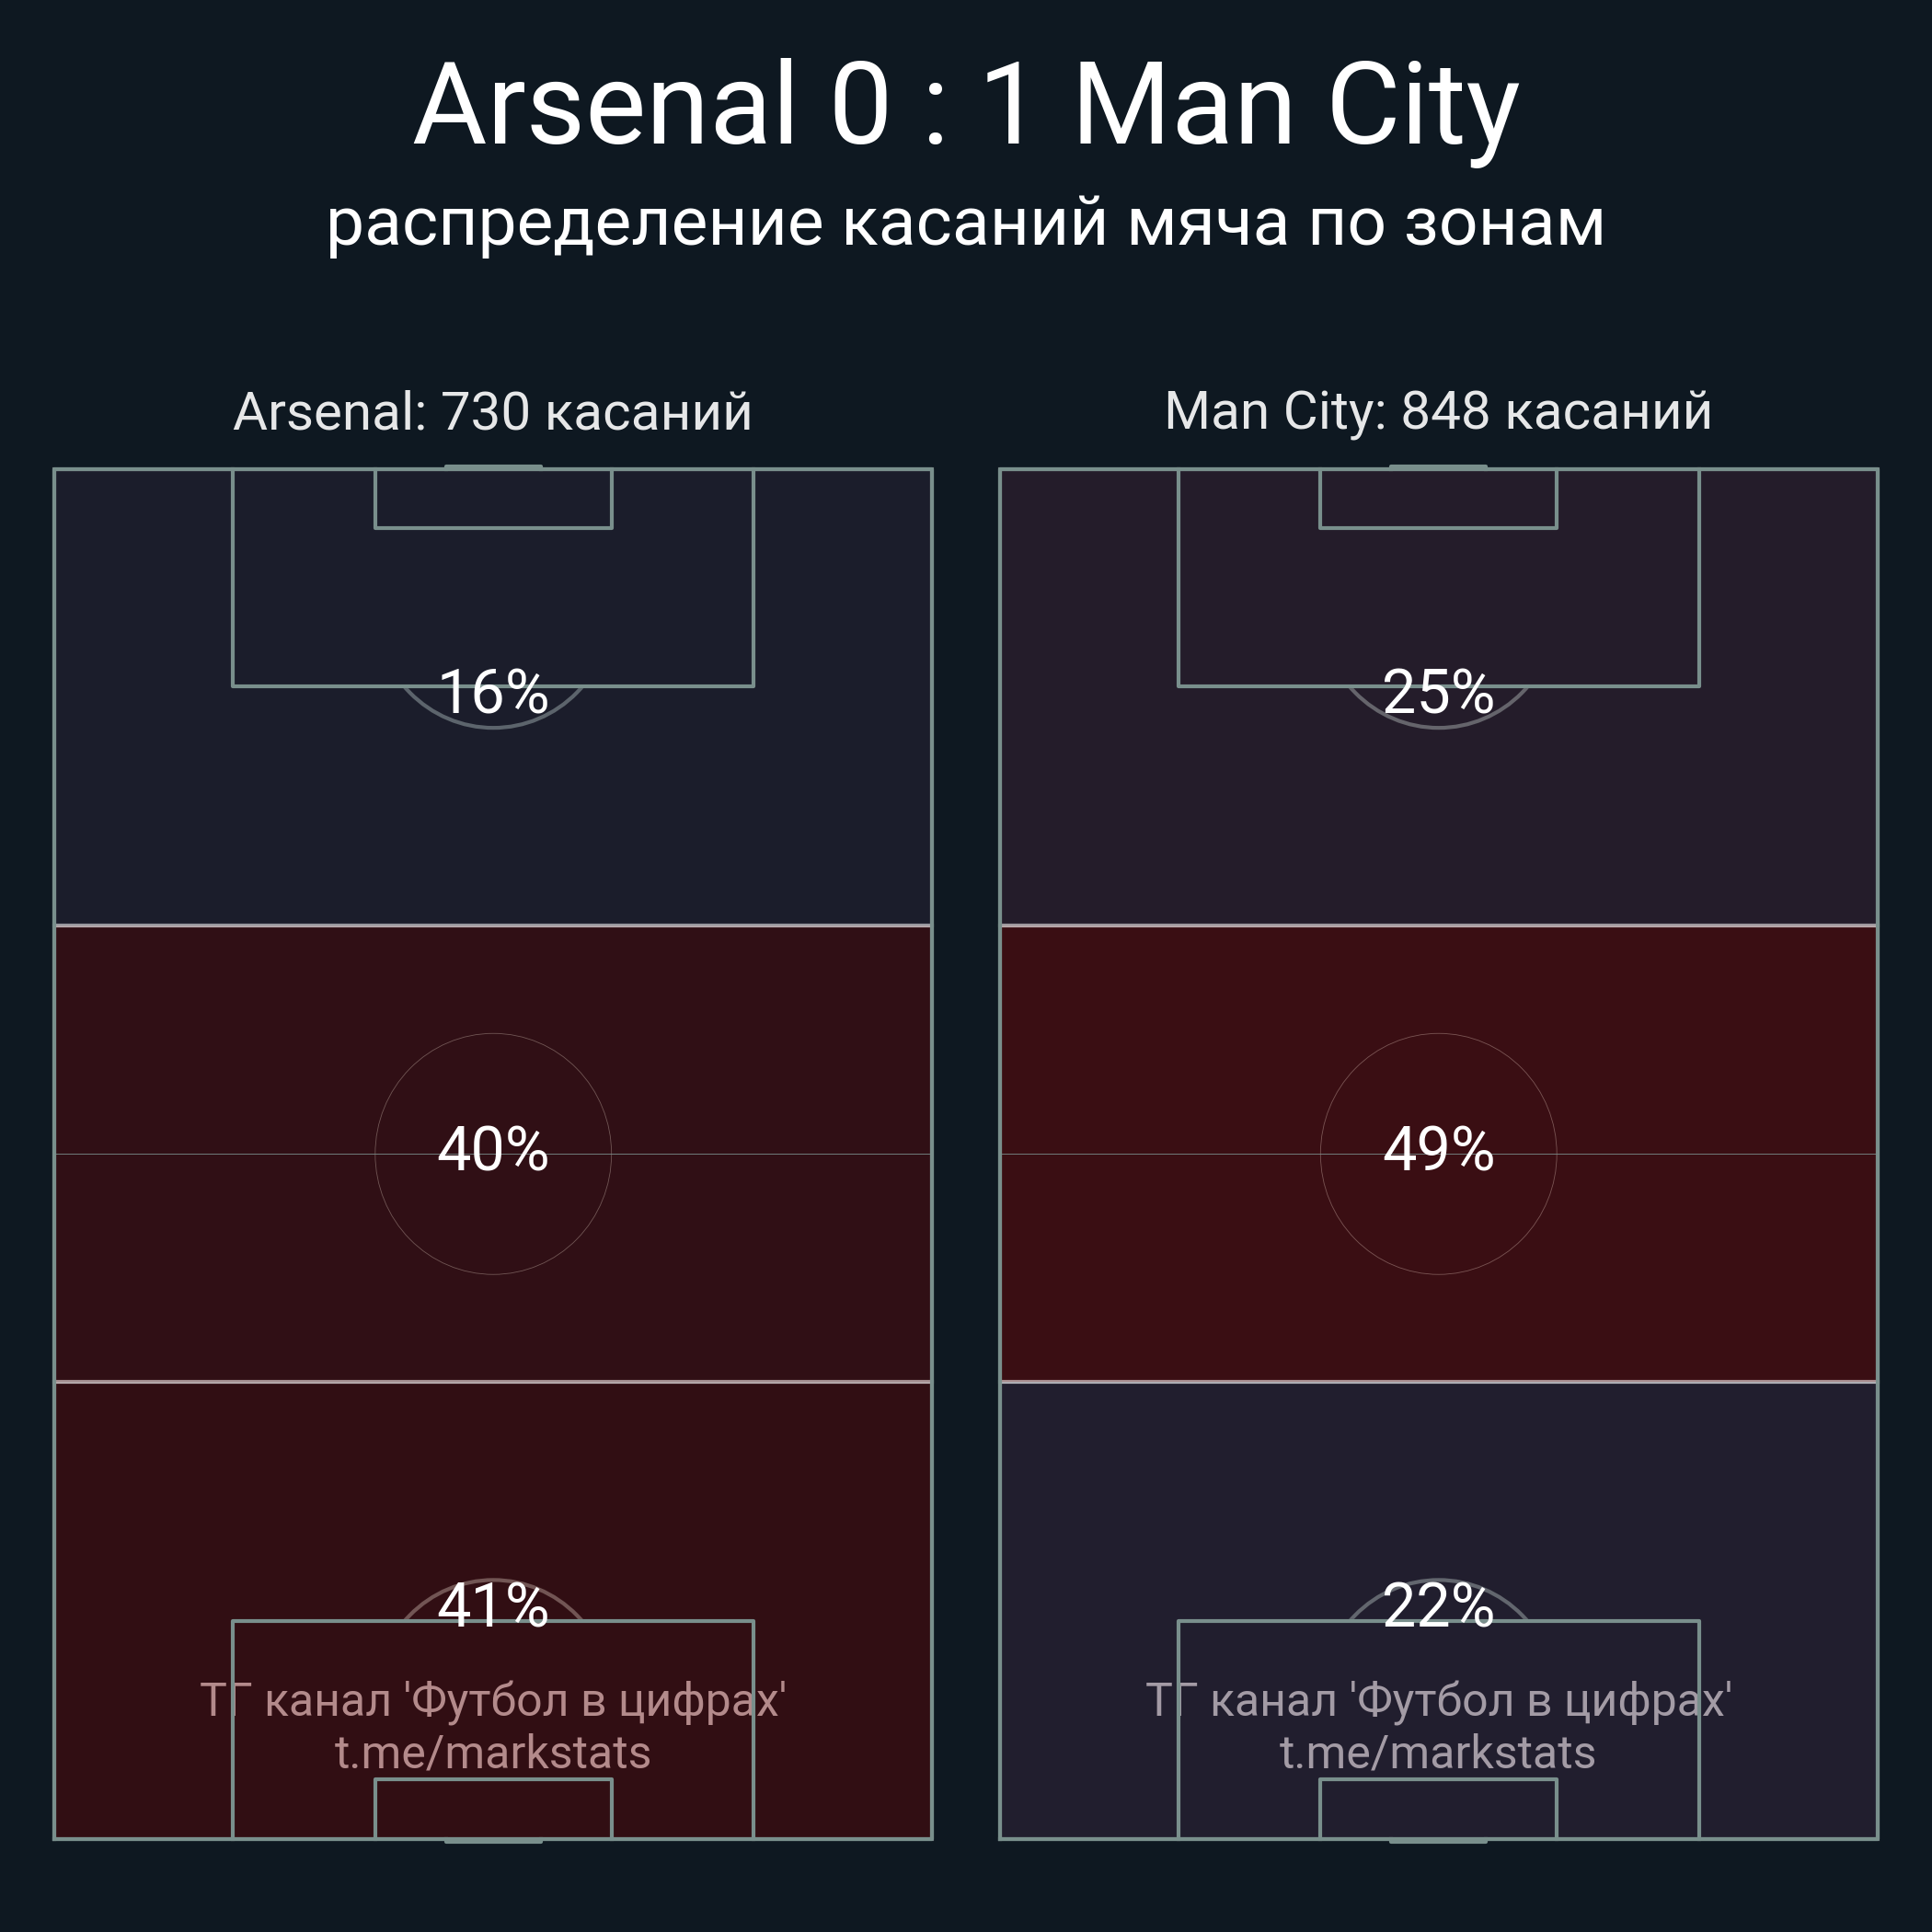The height and width of the screenshot is (1932, 1932).
Task: Open t.me/markstats link on Arsenal pitch
Action: click(492, 1753)
